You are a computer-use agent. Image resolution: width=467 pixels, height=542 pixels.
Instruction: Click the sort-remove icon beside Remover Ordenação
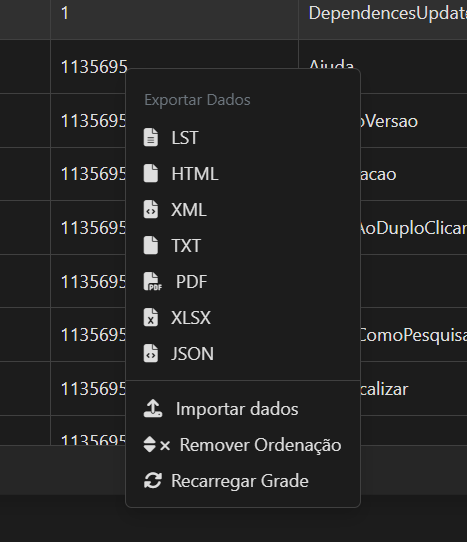157,445
